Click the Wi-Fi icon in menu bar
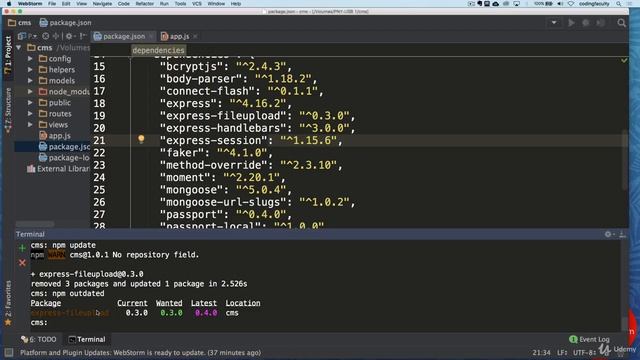 pyautogui.click(x=571, y=4)
